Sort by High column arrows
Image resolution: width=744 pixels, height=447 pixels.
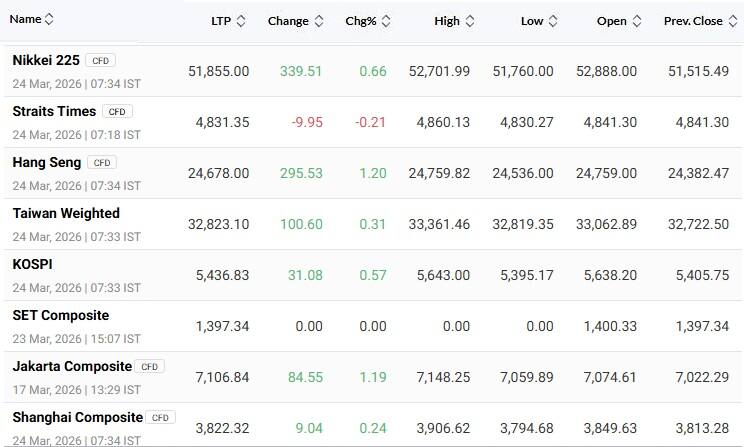(x=470, y=21)
